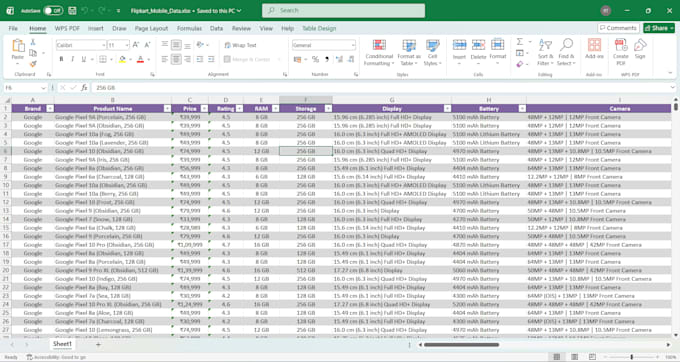Open the yellow fill color button

pyautogui.click(x=122, y=59)
